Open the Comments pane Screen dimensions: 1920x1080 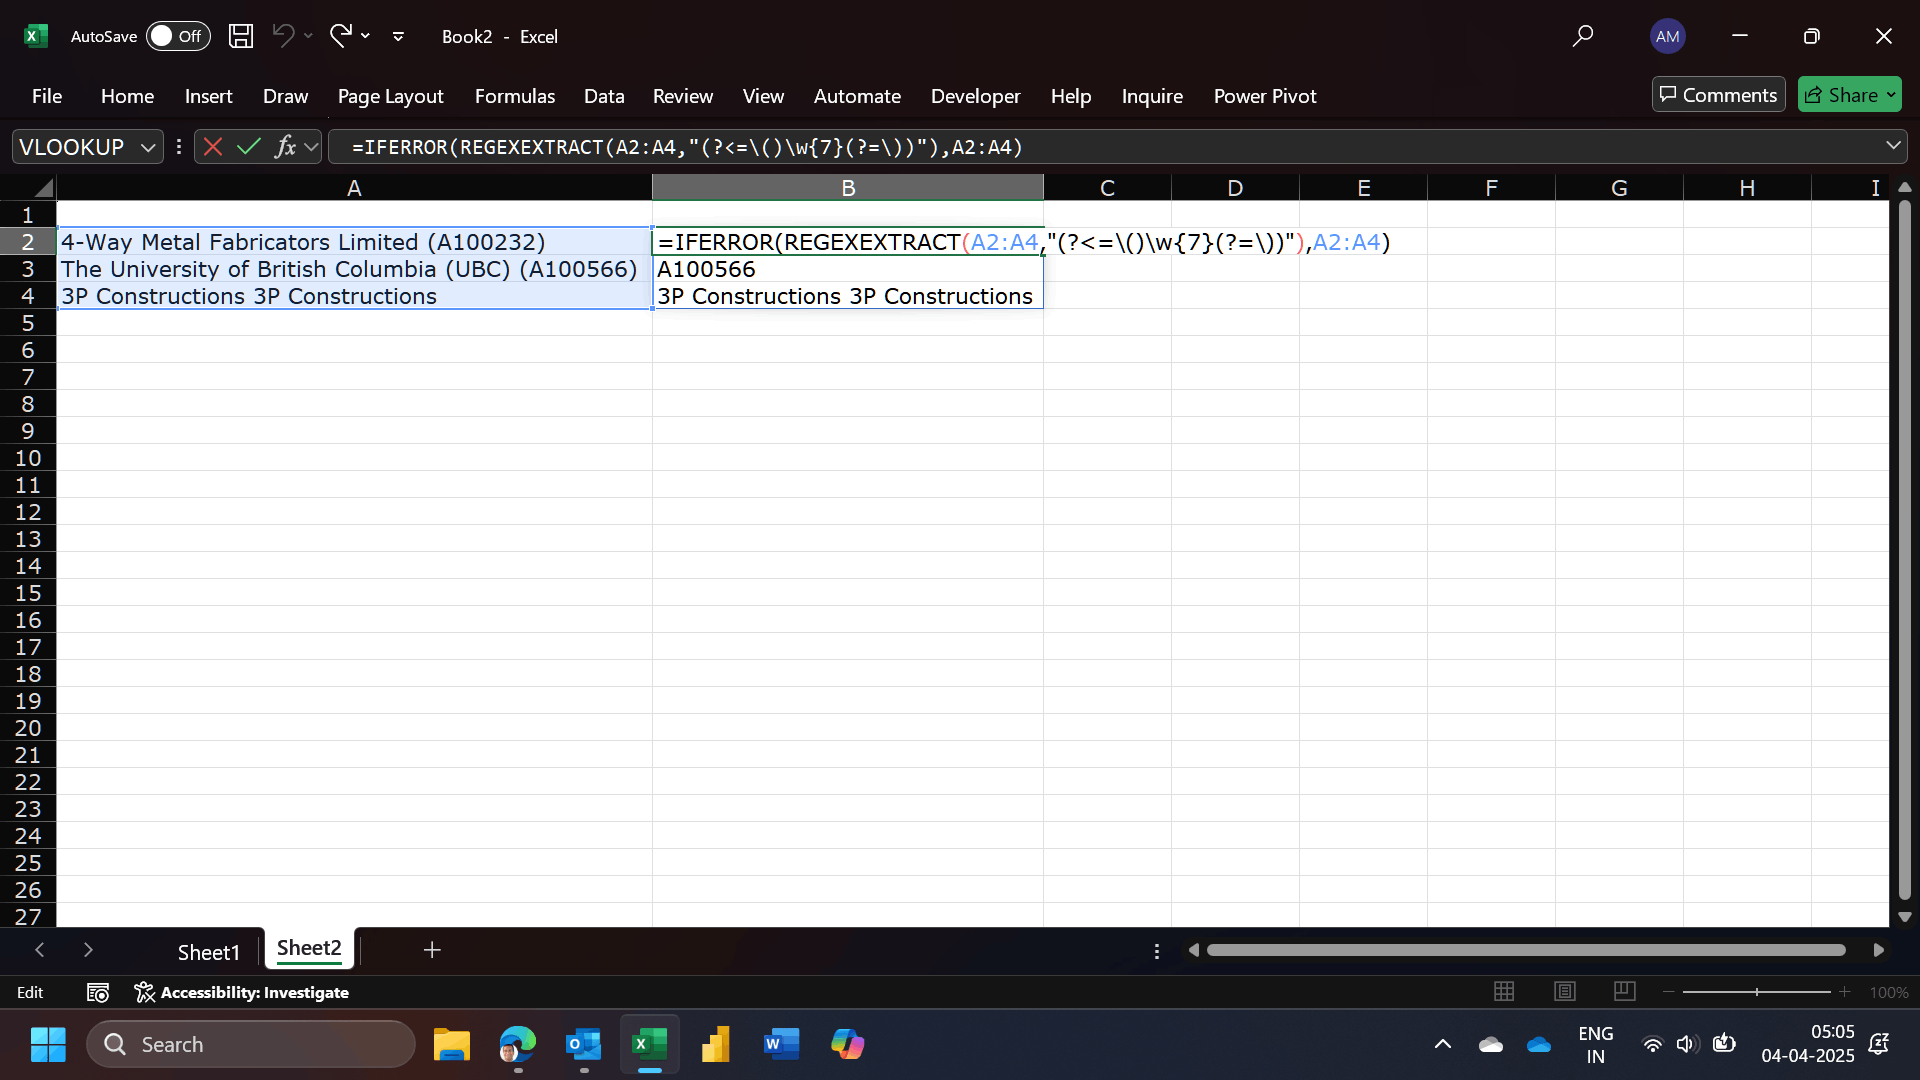tap(1718, 95)
